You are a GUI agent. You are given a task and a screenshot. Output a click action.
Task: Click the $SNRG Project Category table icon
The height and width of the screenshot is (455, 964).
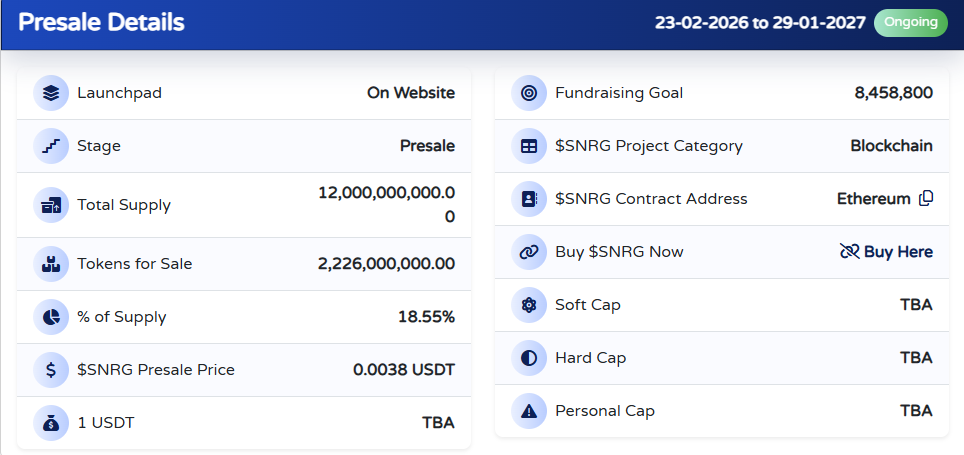529,146
